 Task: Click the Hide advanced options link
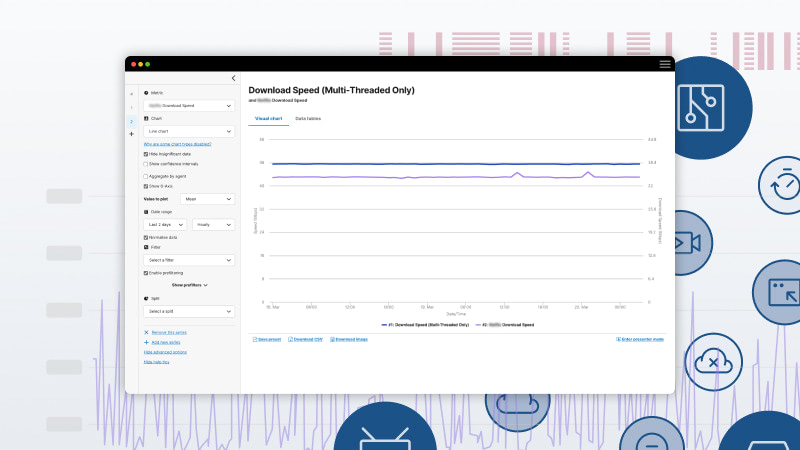point(166,352)
